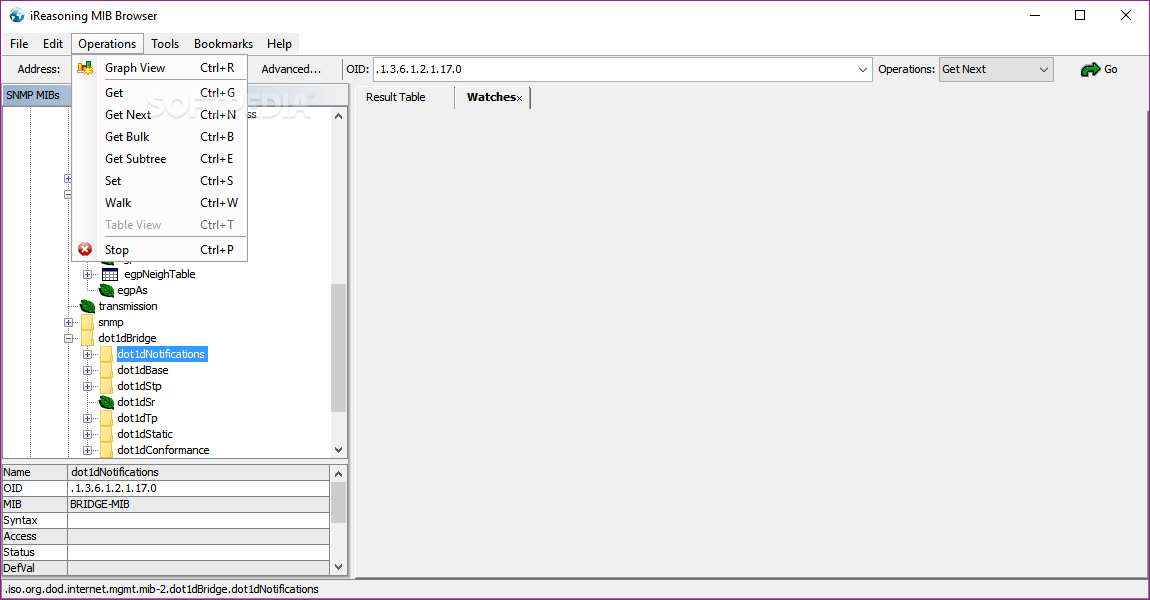Image resolution: width=1150 pixels, height=600 pixels.
Task: Click details table scrollbar up arrow
Action: tap(338, 474)
